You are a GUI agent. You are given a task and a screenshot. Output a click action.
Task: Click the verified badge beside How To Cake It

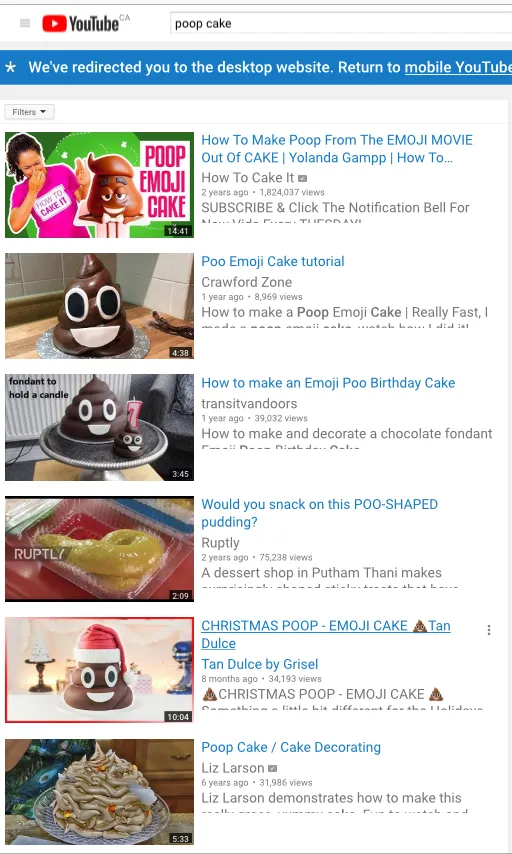pyautogui.click(x=303, y=178)
